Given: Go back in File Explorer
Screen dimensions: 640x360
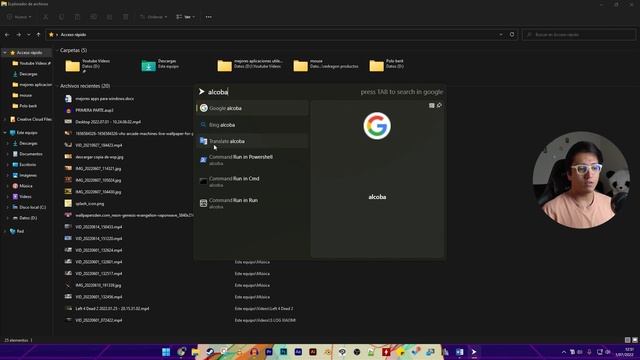Looking at the screenshot, I should coord(7,35).
